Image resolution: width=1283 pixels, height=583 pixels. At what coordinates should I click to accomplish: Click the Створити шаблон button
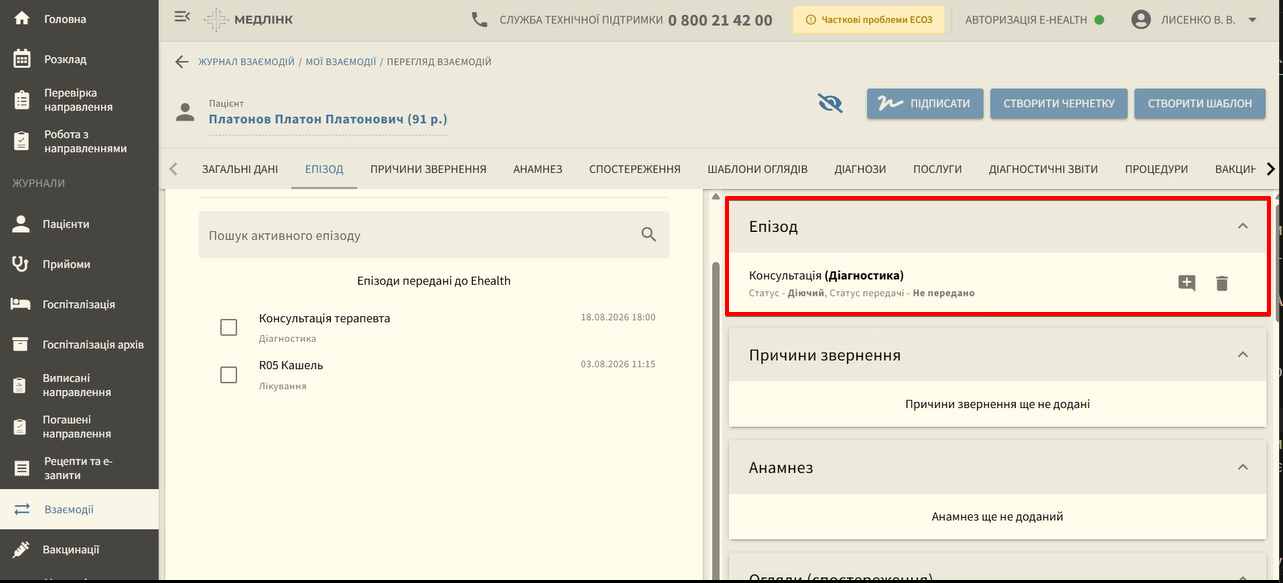(x=1199, y=104)
